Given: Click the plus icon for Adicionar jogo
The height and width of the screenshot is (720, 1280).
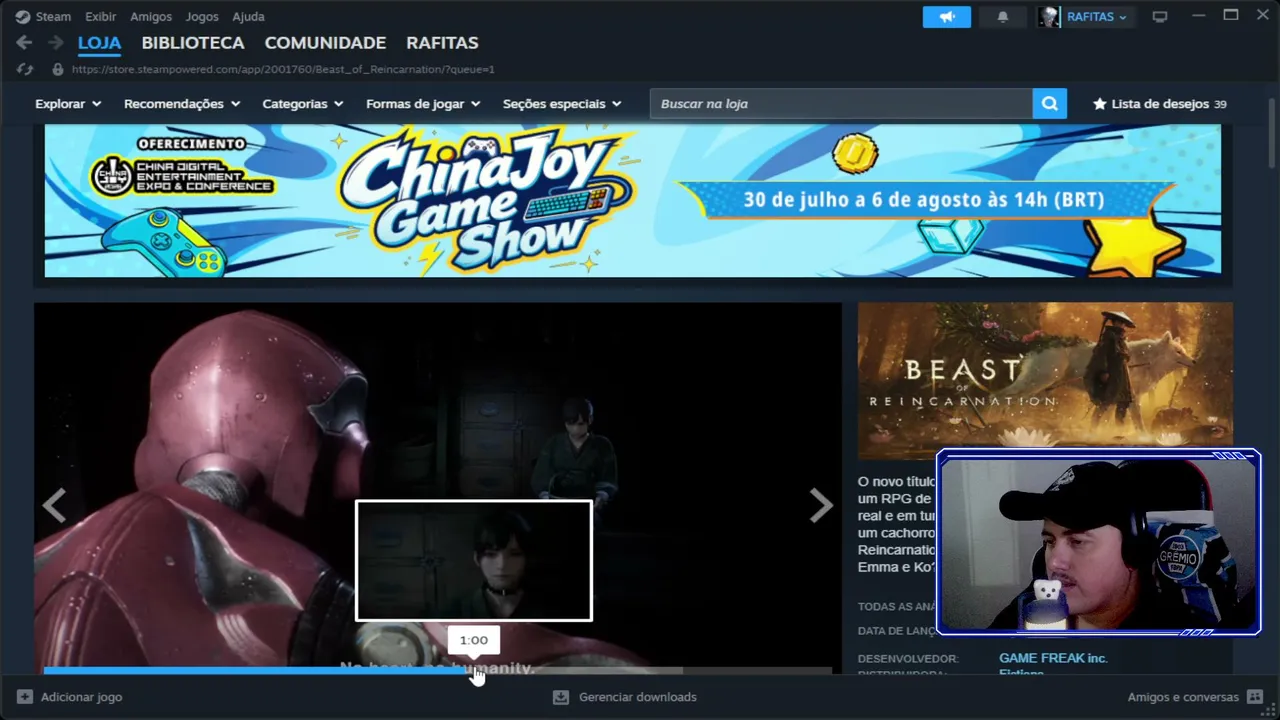Looking at the screenshot, I should coord(25,697).
